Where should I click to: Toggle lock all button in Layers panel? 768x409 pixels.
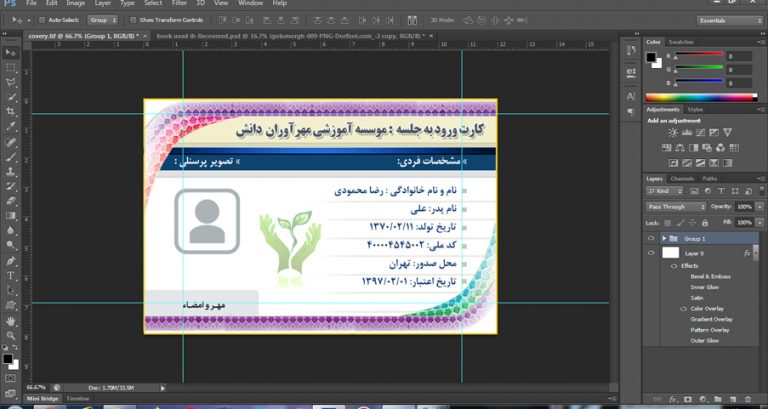click(x=704, y=223)
